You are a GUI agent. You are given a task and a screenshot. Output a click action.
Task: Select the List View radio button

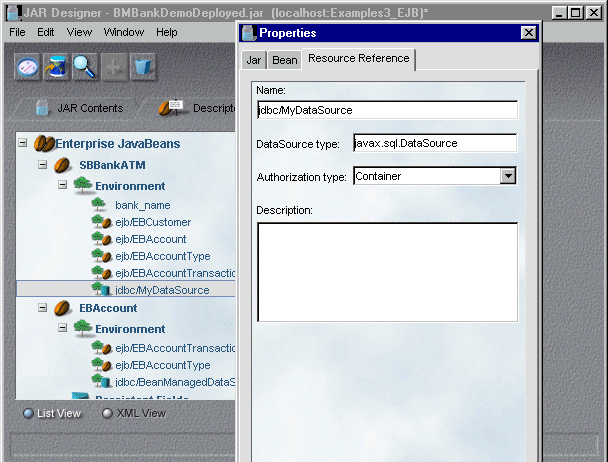(28, 414)
